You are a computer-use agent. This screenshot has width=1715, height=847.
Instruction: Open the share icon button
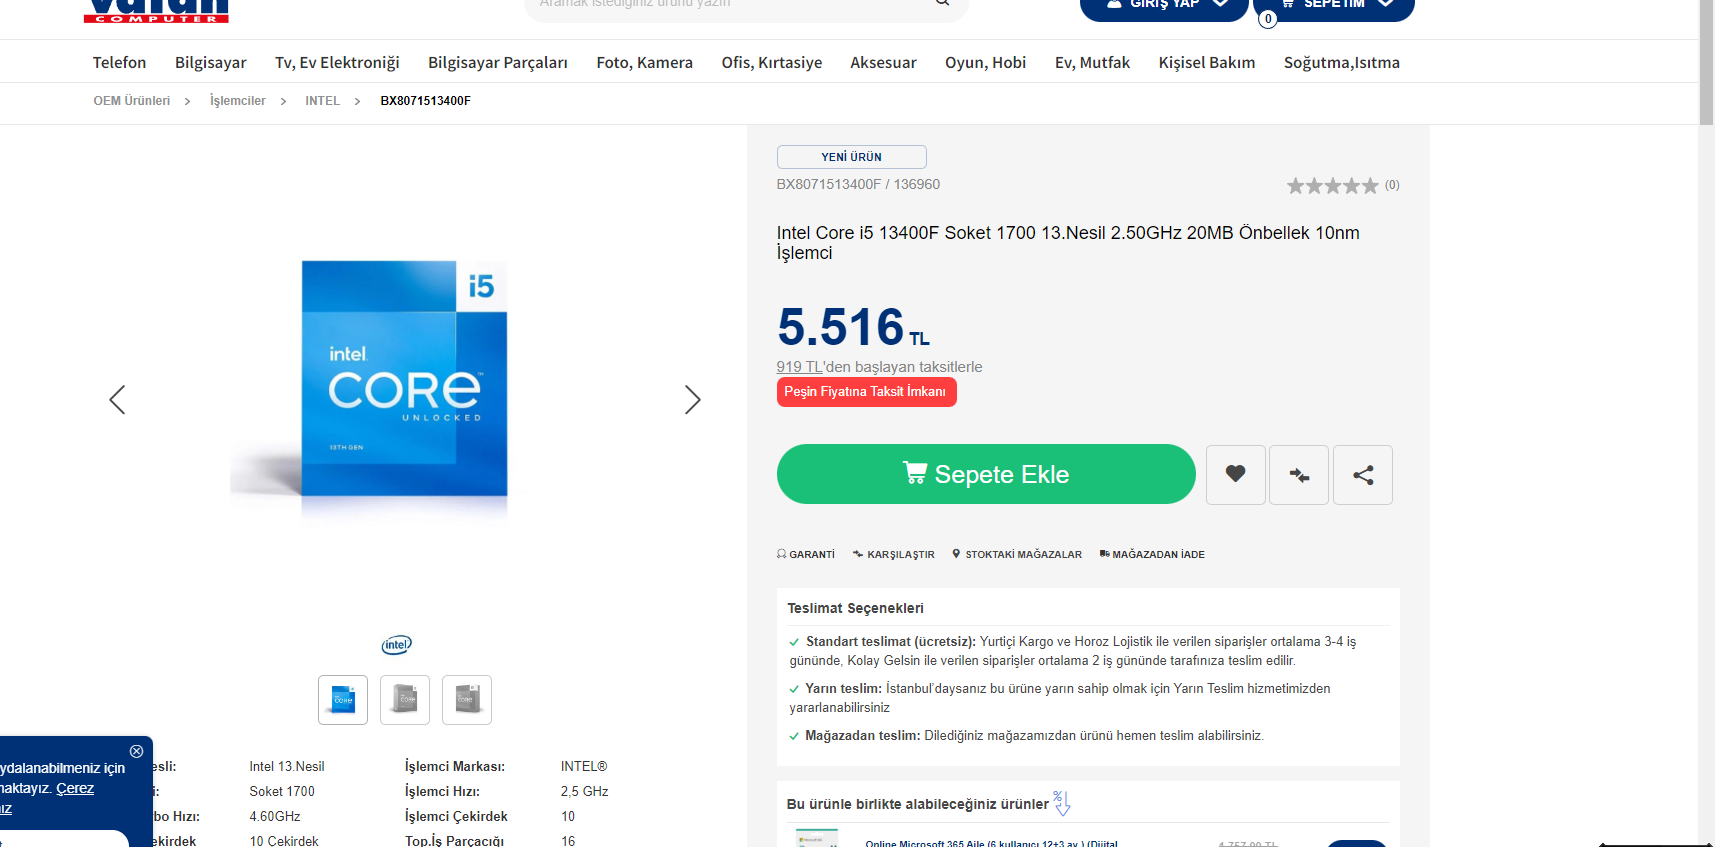[x=1363, y=474]
